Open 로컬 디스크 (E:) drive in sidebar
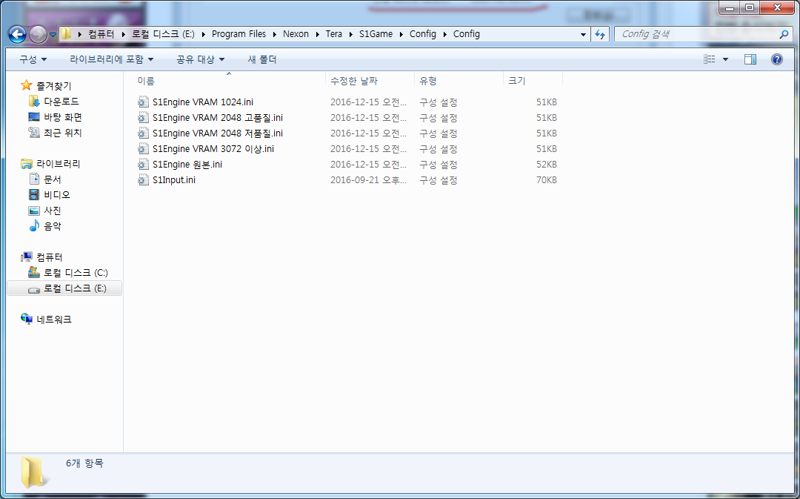Screen dimensions: 800x499 (74, 288)
